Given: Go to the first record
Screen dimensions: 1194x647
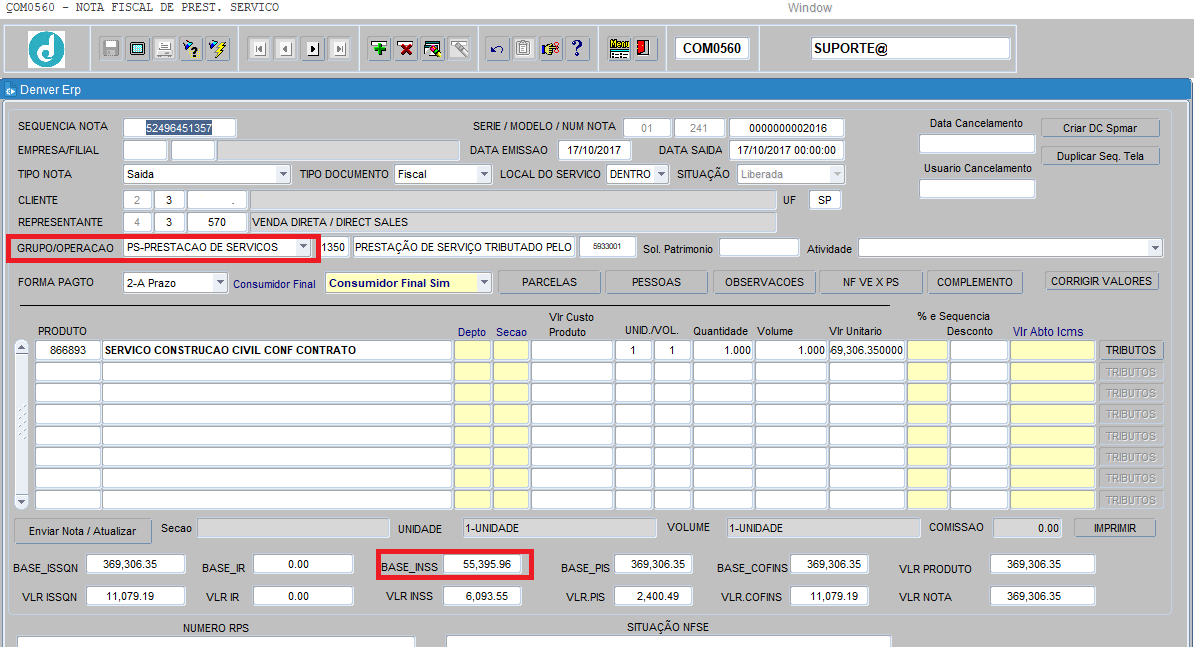Looking at the screenshot, I should click(x=259, y=49).
